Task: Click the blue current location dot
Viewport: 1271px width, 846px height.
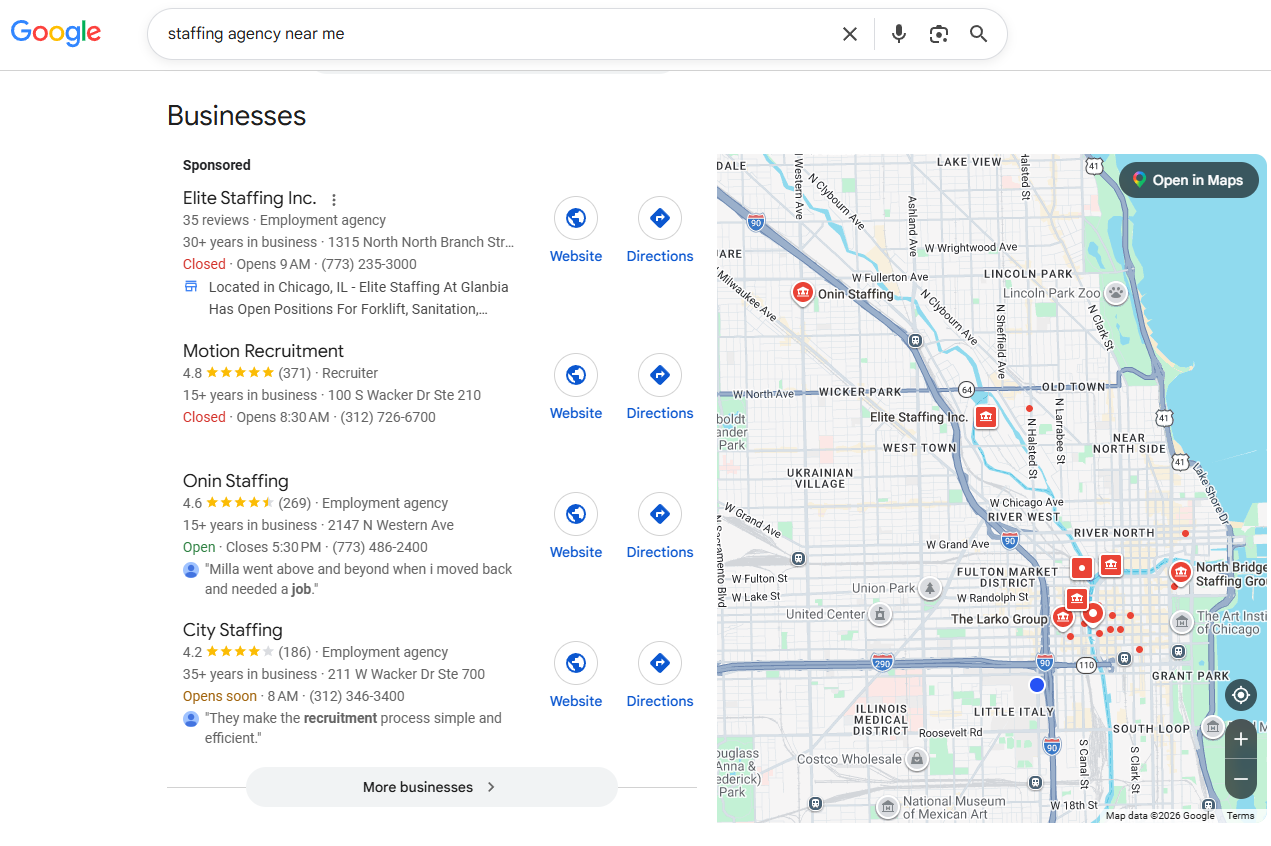Action: pos(1037,685)
